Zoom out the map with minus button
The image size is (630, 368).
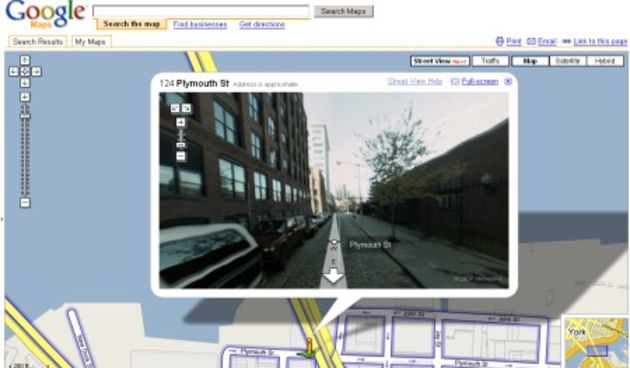[x=25, y=202]
